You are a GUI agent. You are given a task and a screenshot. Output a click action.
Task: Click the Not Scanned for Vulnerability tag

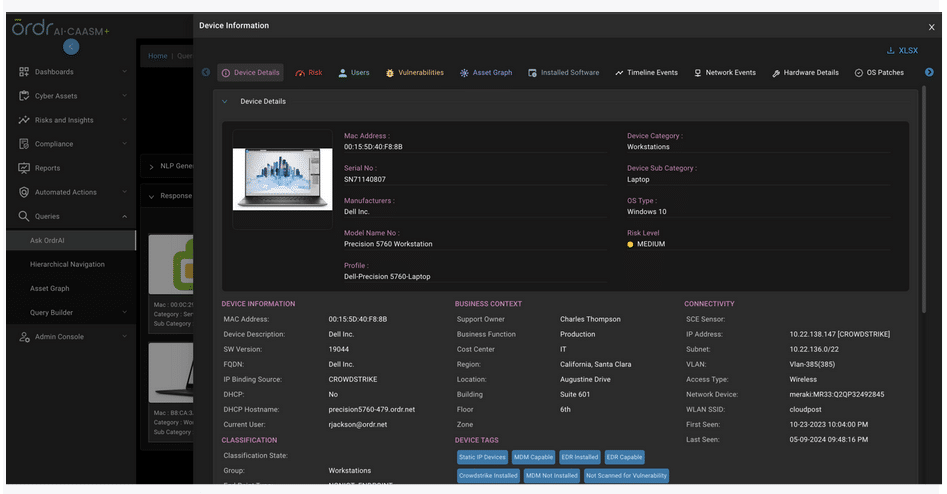point(626,476)
